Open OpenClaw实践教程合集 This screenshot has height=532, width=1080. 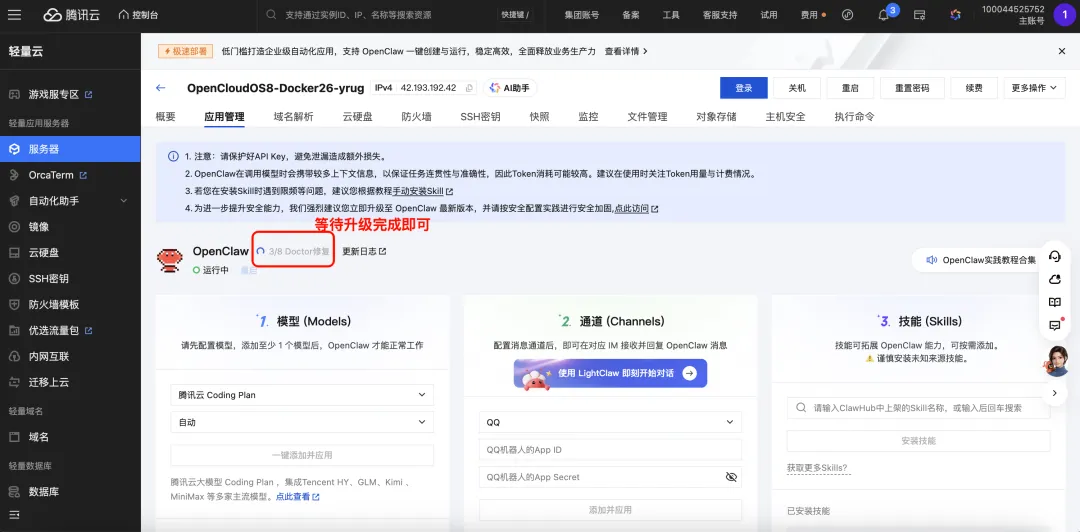click(980, 260)
